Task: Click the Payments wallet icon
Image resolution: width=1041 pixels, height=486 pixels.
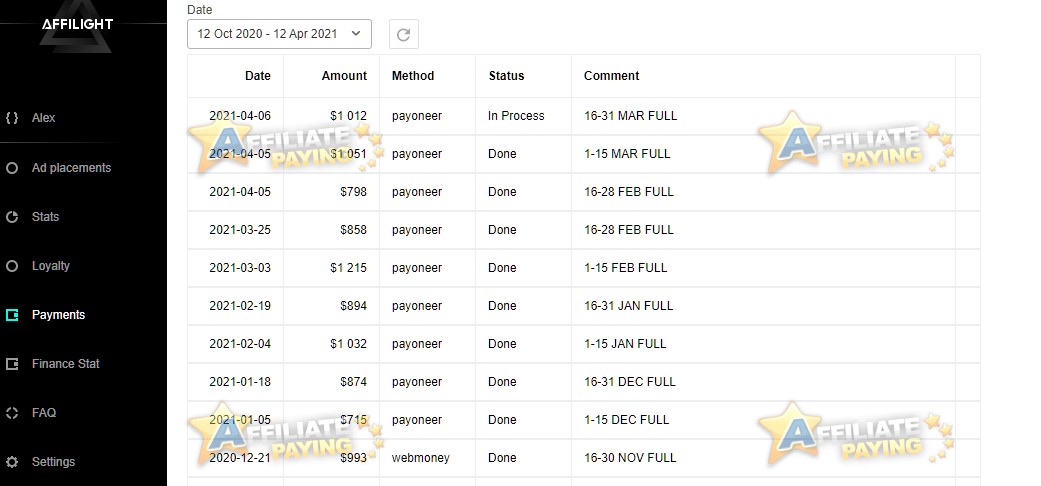Action: pyautogui.click(x=12, y=315)
